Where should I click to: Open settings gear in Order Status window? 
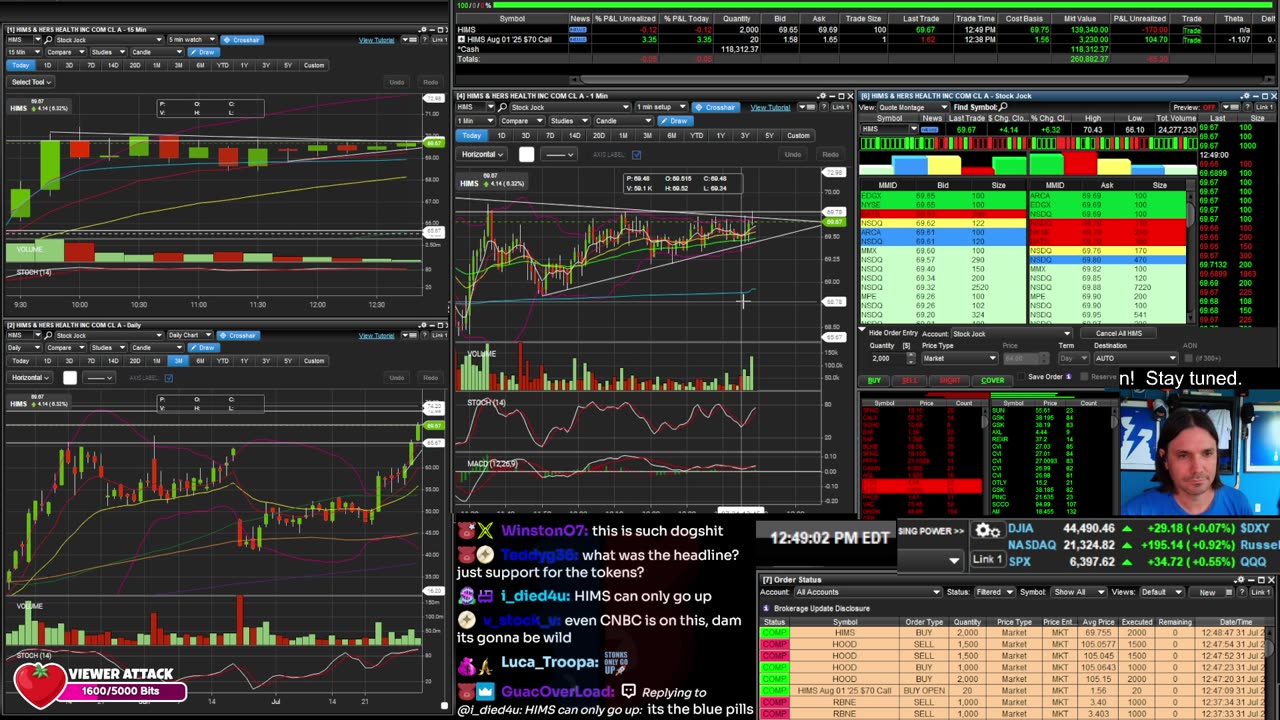pyautogui.click(x=1241, y=580)
